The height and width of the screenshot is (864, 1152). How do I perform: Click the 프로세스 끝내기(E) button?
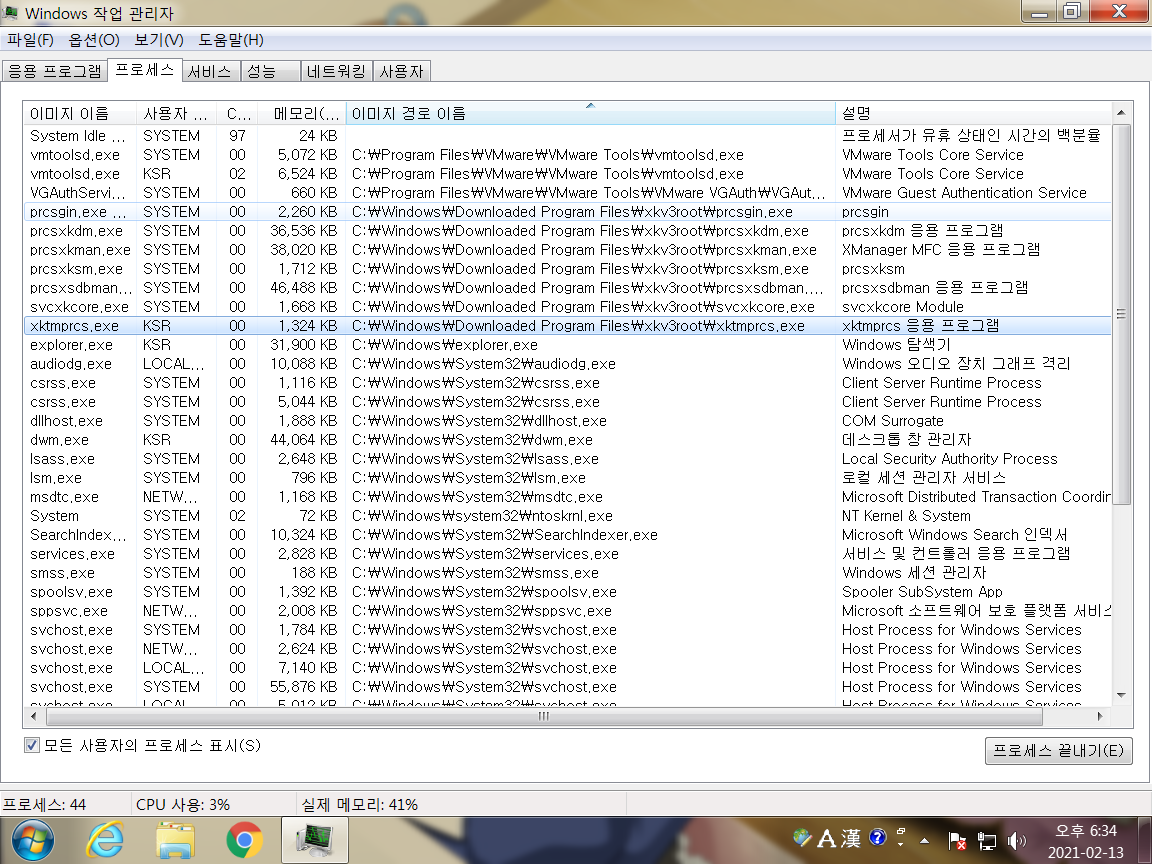pyautogui.click(x=1058, y=750)
